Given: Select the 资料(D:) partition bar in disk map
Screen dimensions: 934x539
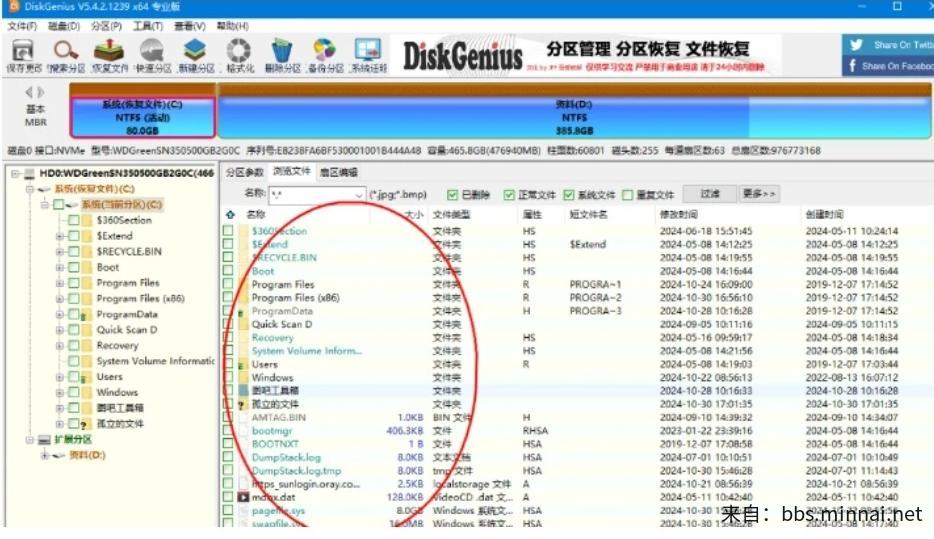Looking at the screenshot, I should point(572,116).
